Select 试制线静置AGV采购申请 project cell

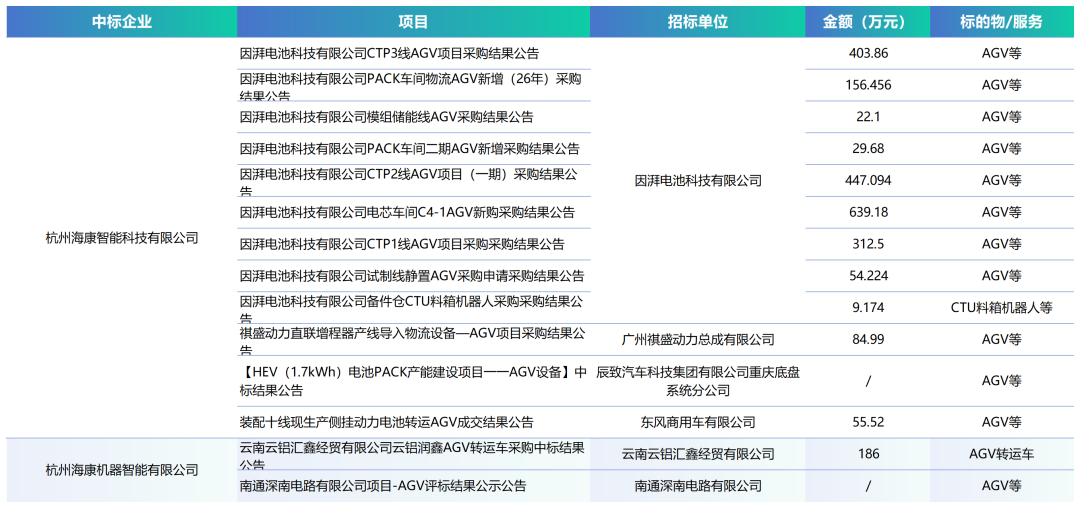pyautogui.click(x=413, y=275)
